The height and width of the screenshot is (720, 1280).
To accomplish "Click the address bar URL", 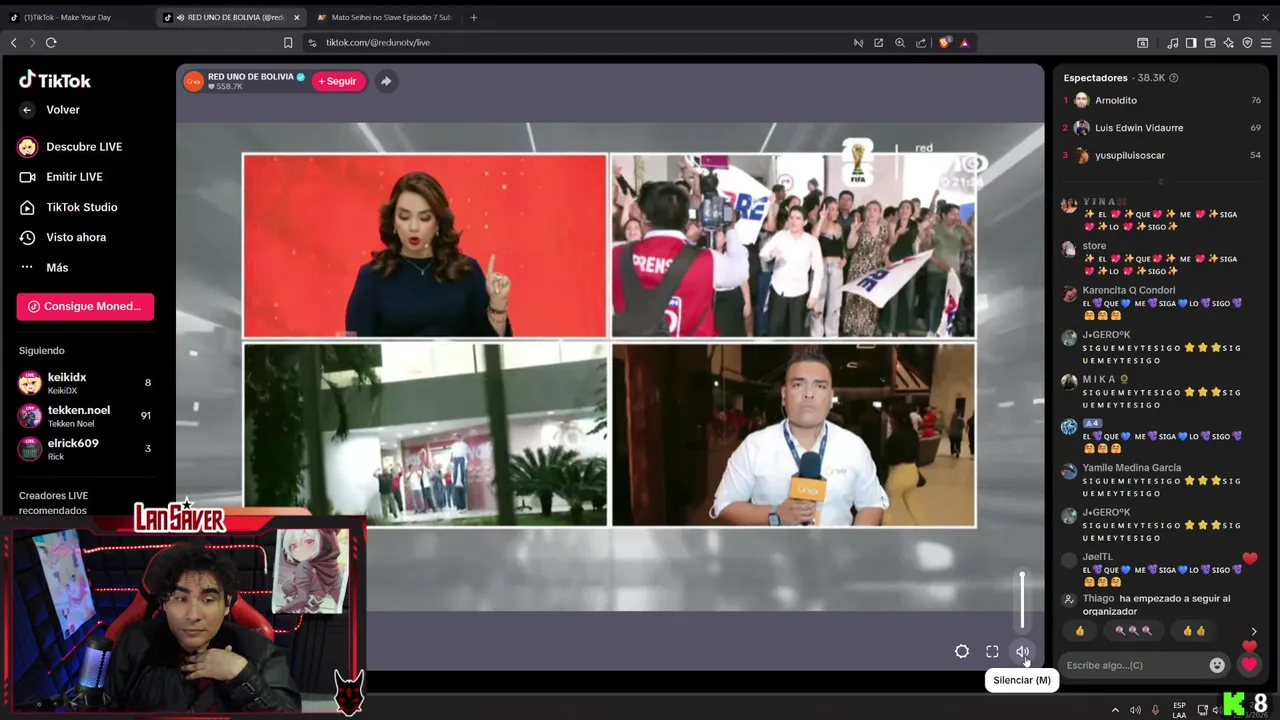I will (x=378, y=43).
